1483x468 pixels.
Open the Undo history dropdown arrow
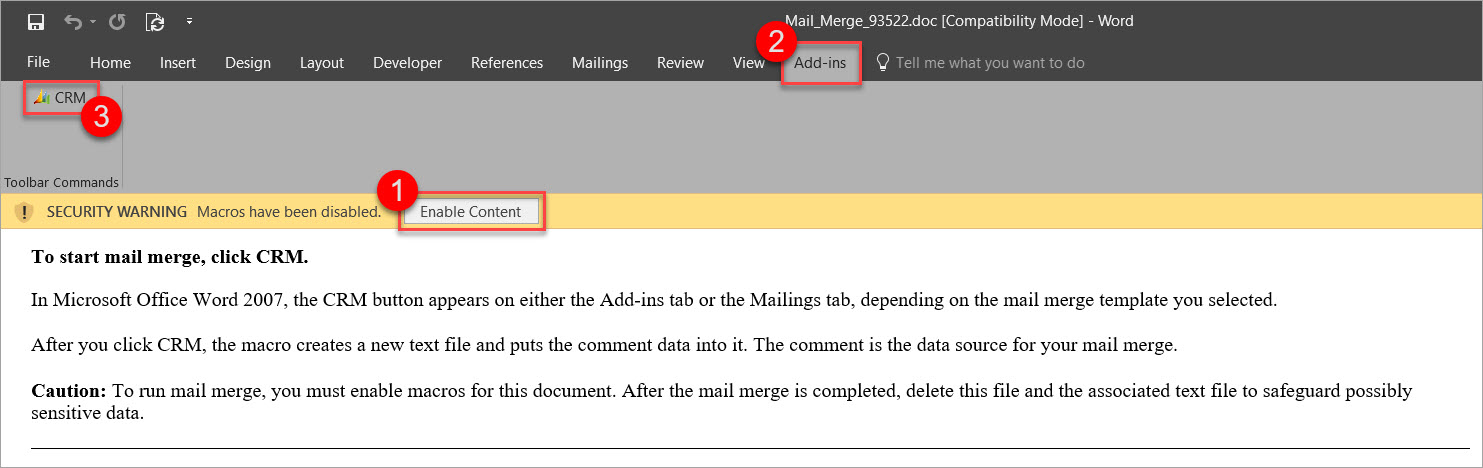click(92, 21)
